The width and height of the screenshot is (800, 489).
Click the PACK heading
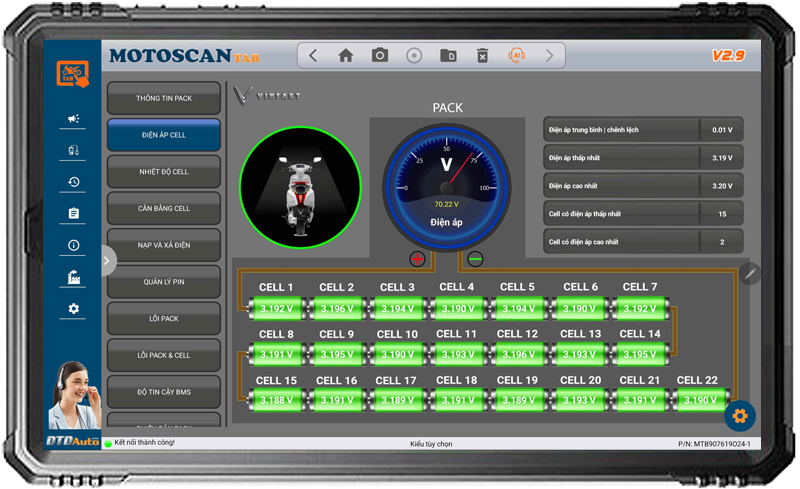click(447, 108)
